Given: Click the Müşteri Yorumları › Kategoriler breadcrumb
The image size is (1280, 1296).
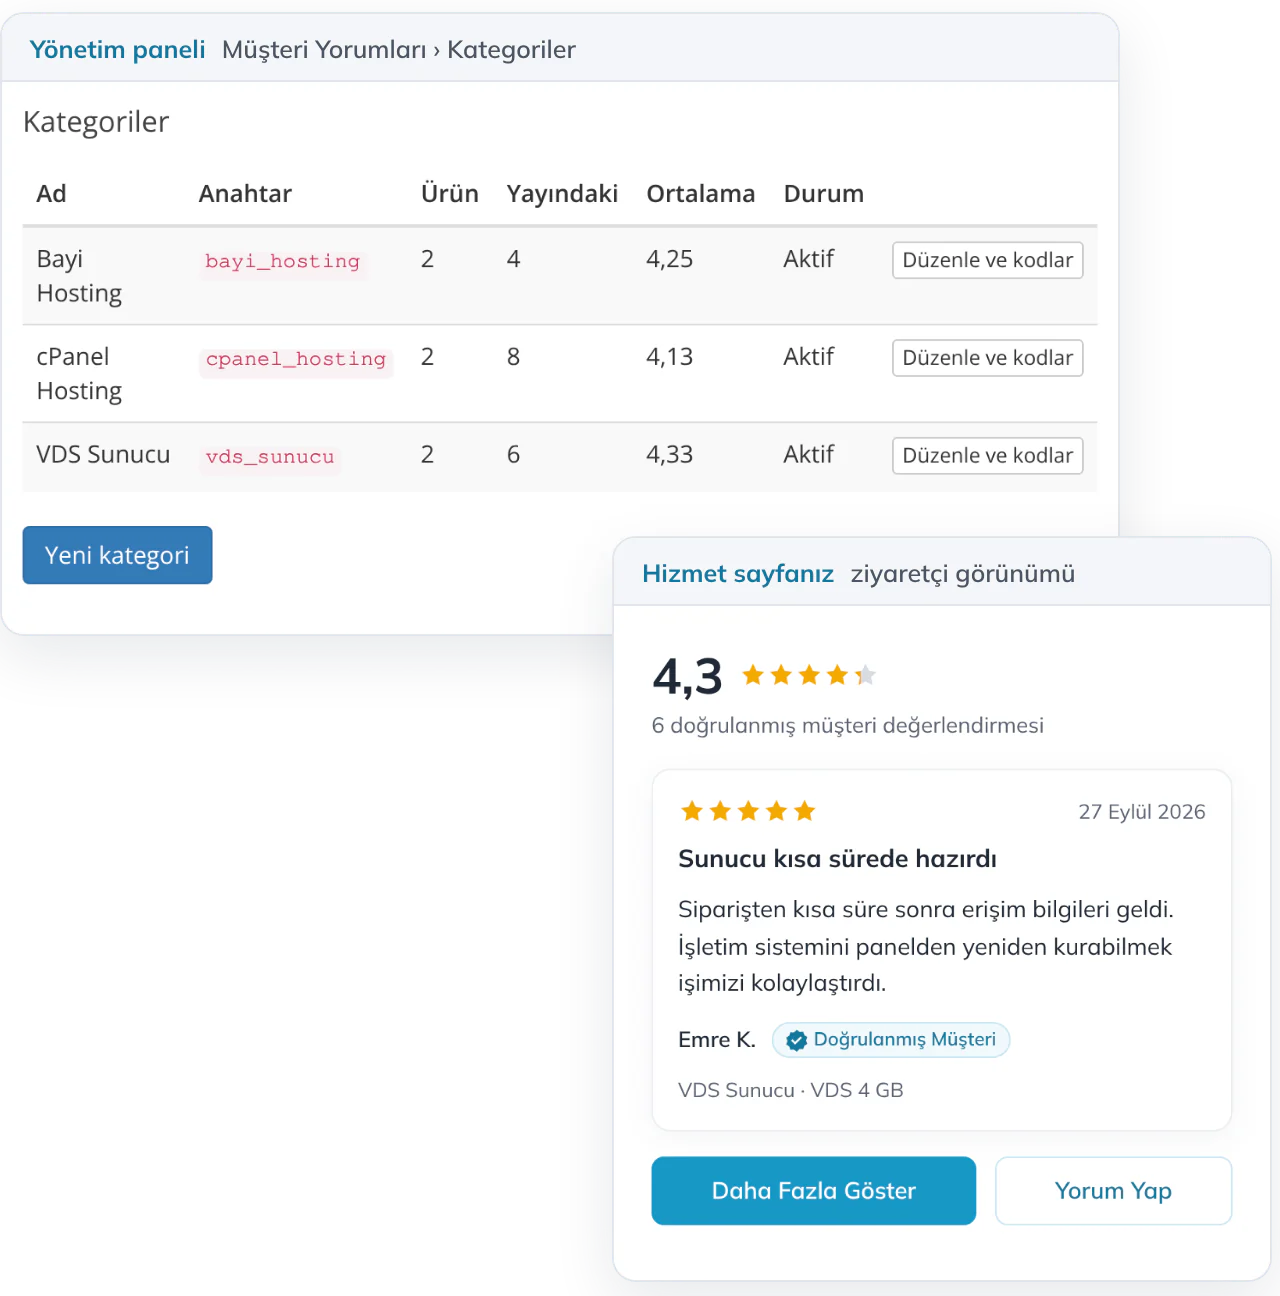Looking at the screenshot, I should click(399, 50).
